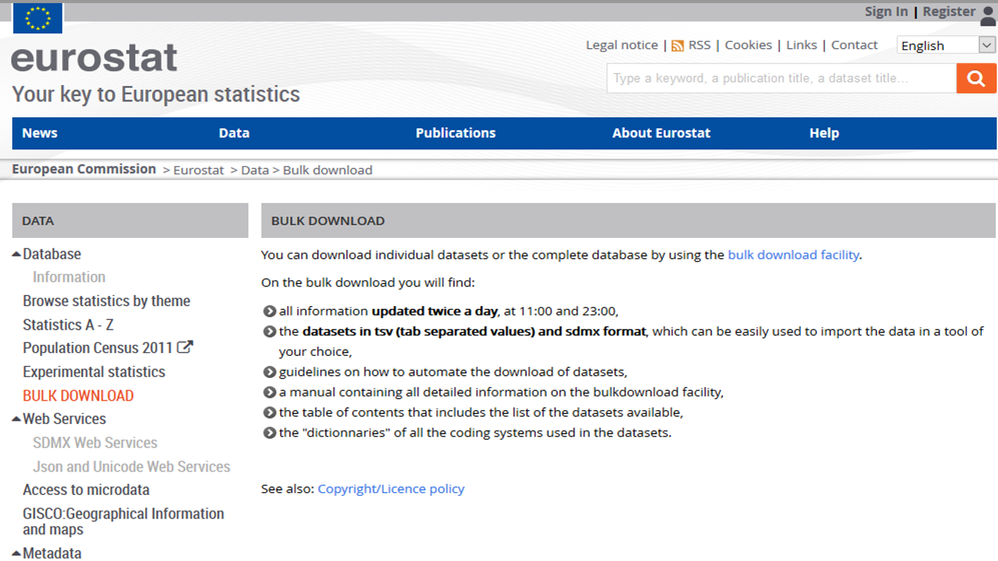Open Browse statistics by theme
Viewport: 998px width, 561px height.
106,301
